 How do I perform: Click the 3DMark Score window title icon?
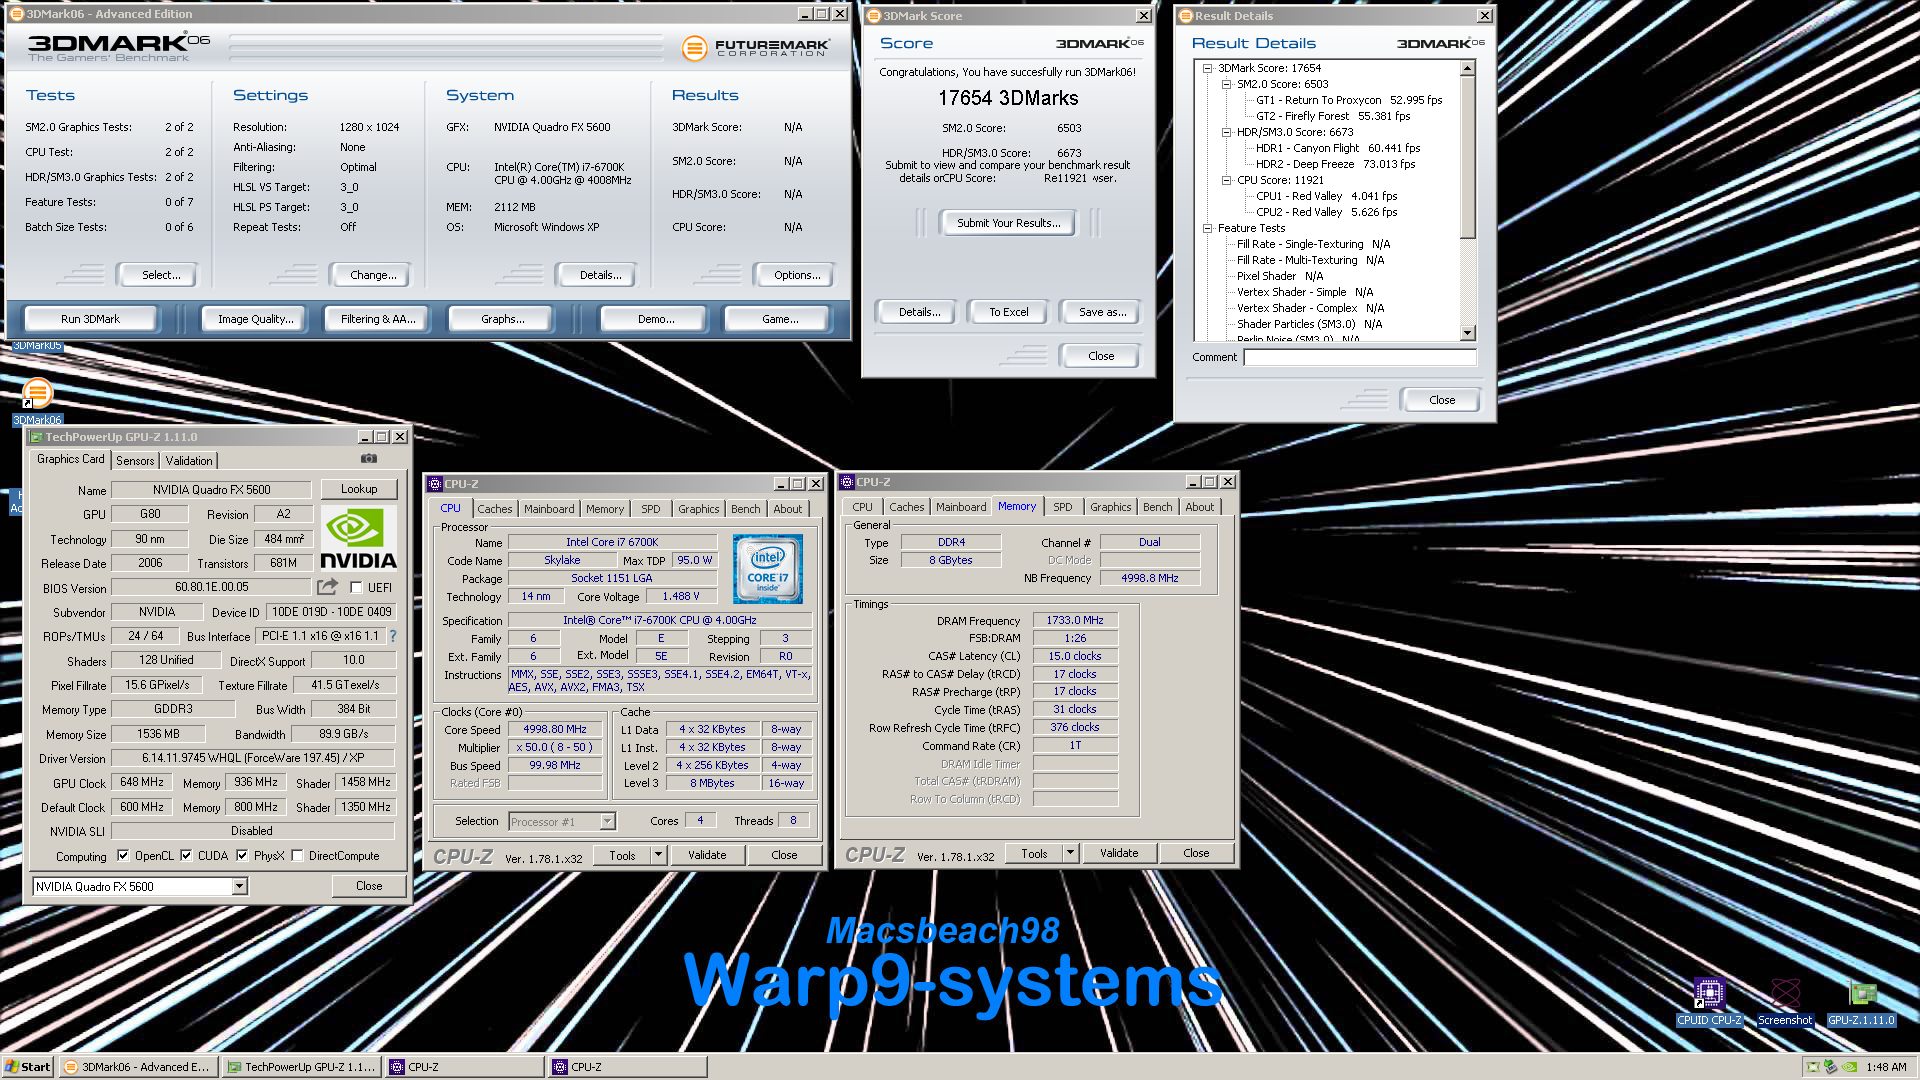point(873,16)
